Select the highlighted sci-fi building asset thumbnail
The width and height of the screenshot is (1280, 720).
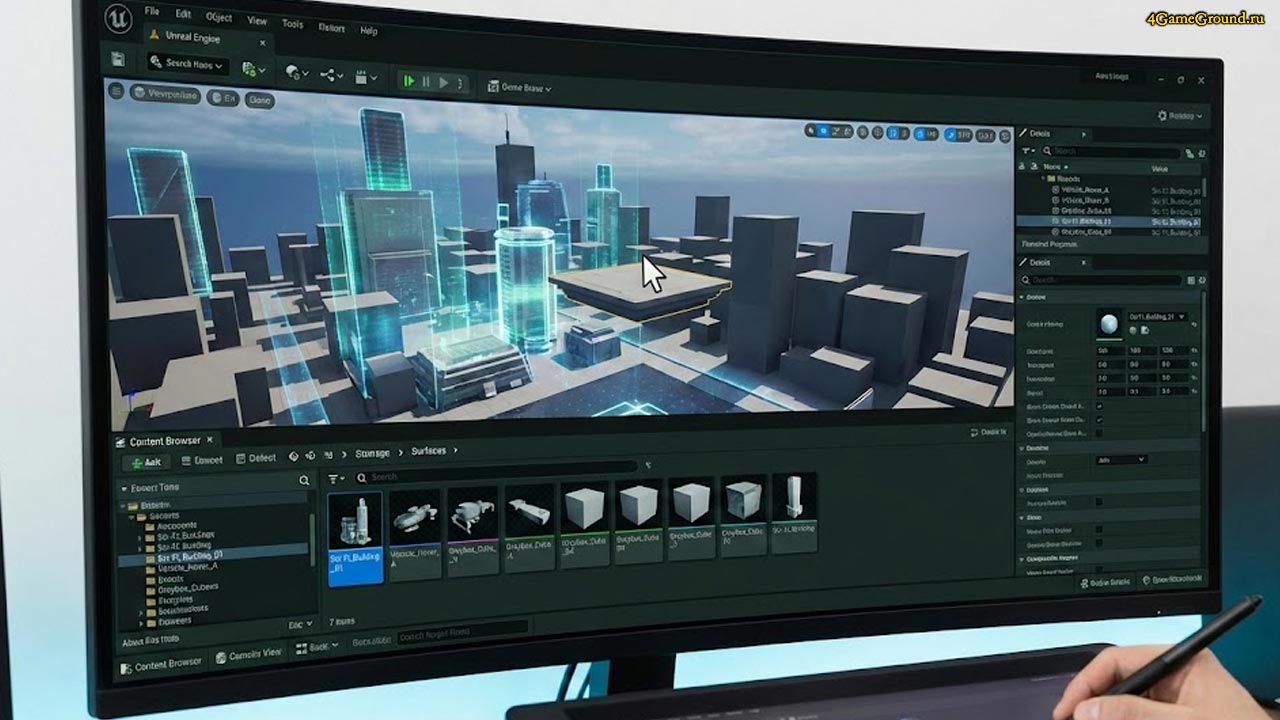point(355,535)
